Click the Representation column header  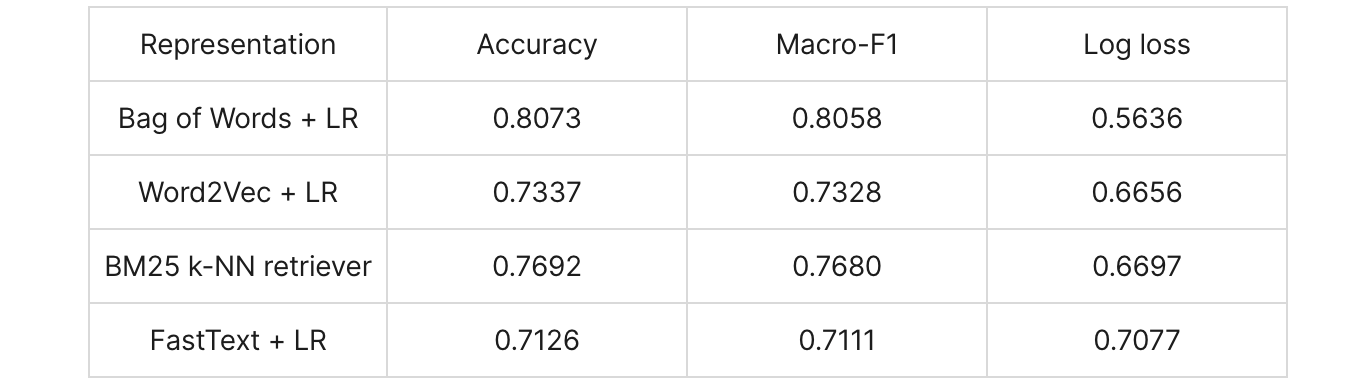238,45
